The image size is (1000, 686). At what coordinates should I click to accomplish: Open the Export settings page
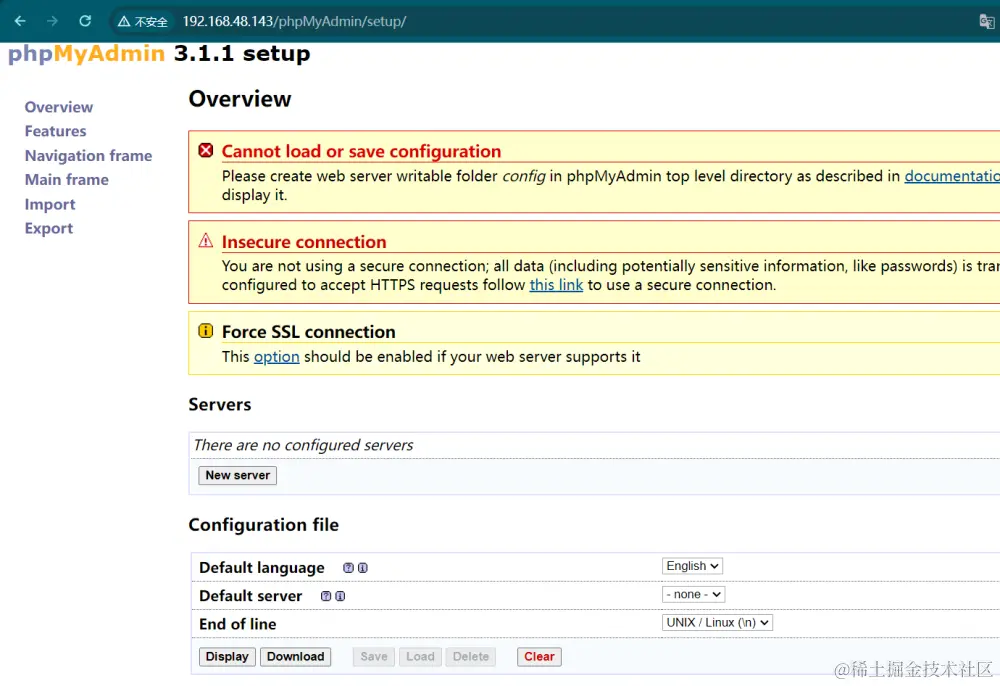click(49, 228)
